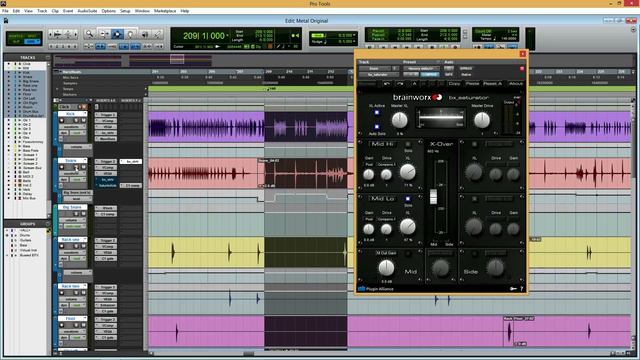Image resolution: width=640 pixels, height=360 pixels.
Task: Open the File menu
Action: pos(5,11)
